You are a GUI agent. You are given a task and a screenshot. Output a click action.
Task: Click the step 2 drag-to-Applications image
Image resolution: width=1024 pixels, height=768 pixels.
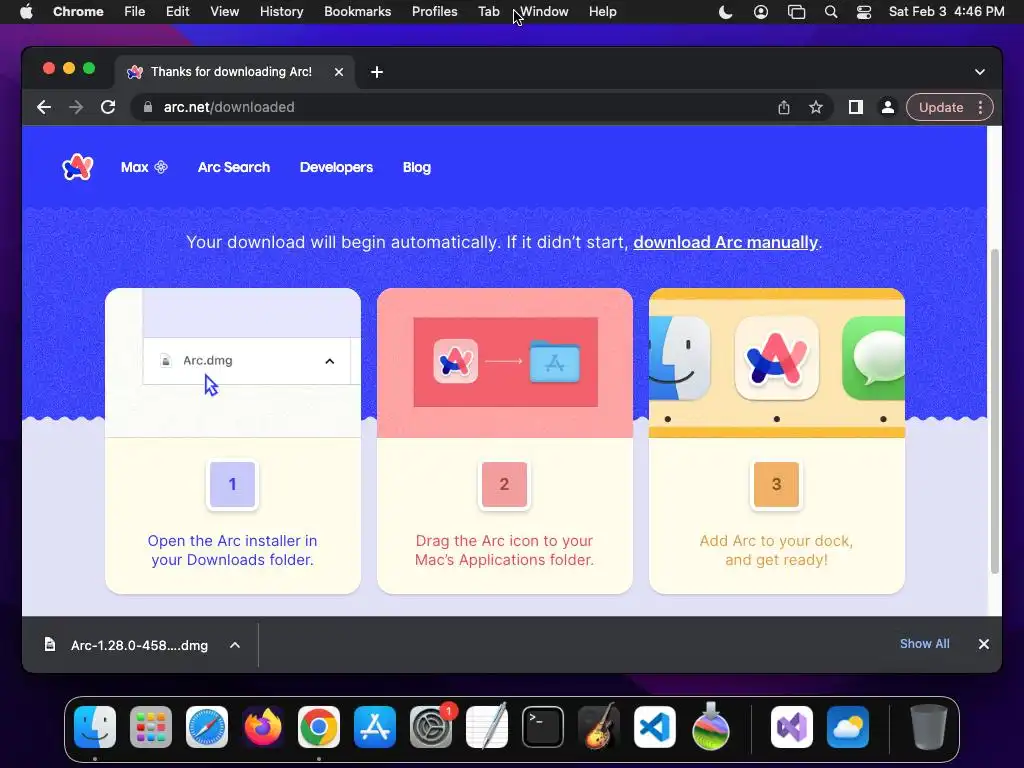505,362
